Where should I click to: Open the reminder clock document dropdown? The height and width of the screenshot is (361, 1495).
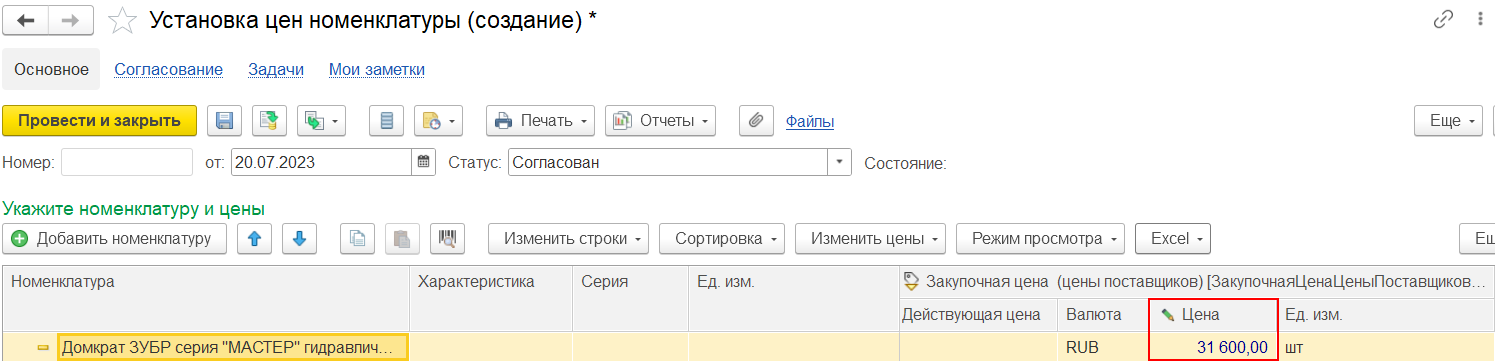click(438, 121)
